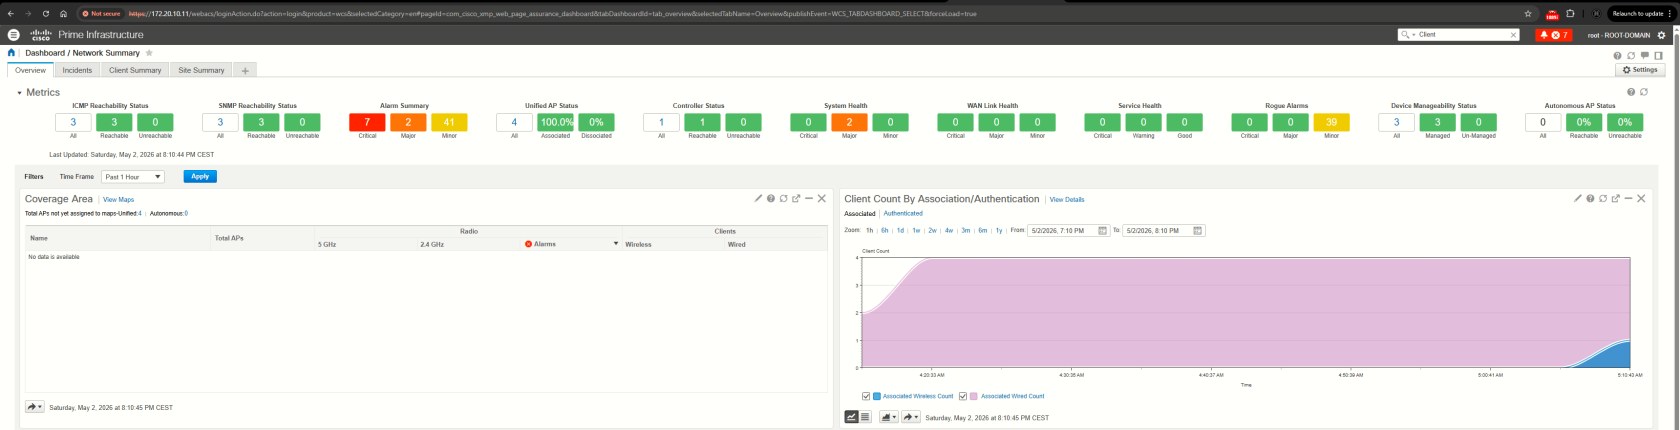Clear the Client search box with X

click(x=1513, y=35)
